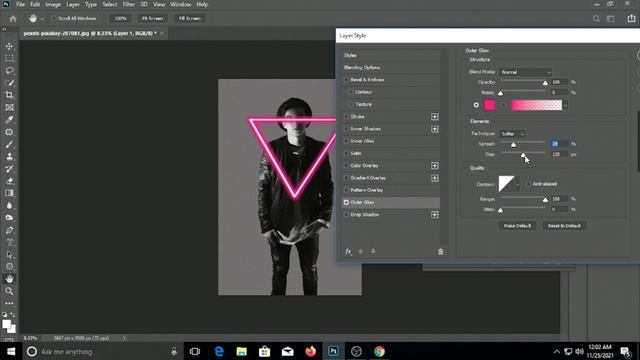Select the Lasso tool
This screenshot has width=640, height=360.
pos(9,71)
